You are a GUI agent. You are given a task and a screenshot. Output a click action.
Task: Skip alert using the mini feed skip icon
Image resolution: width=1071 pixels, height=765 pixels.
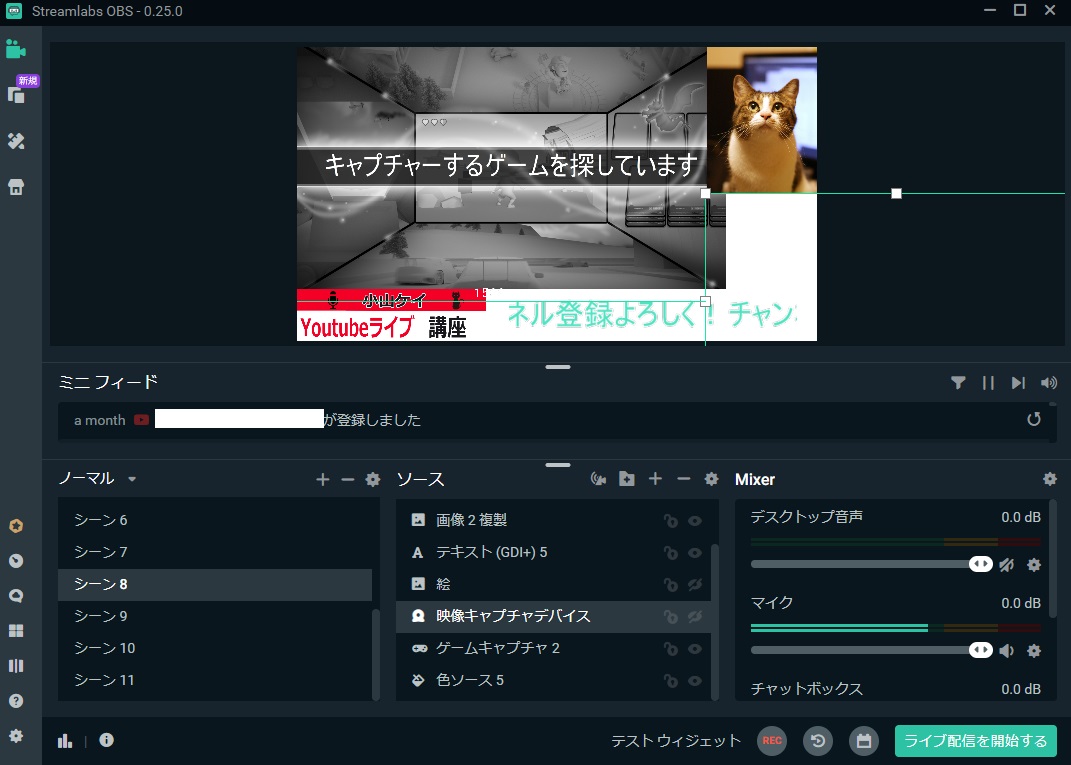coord(1018,382)
